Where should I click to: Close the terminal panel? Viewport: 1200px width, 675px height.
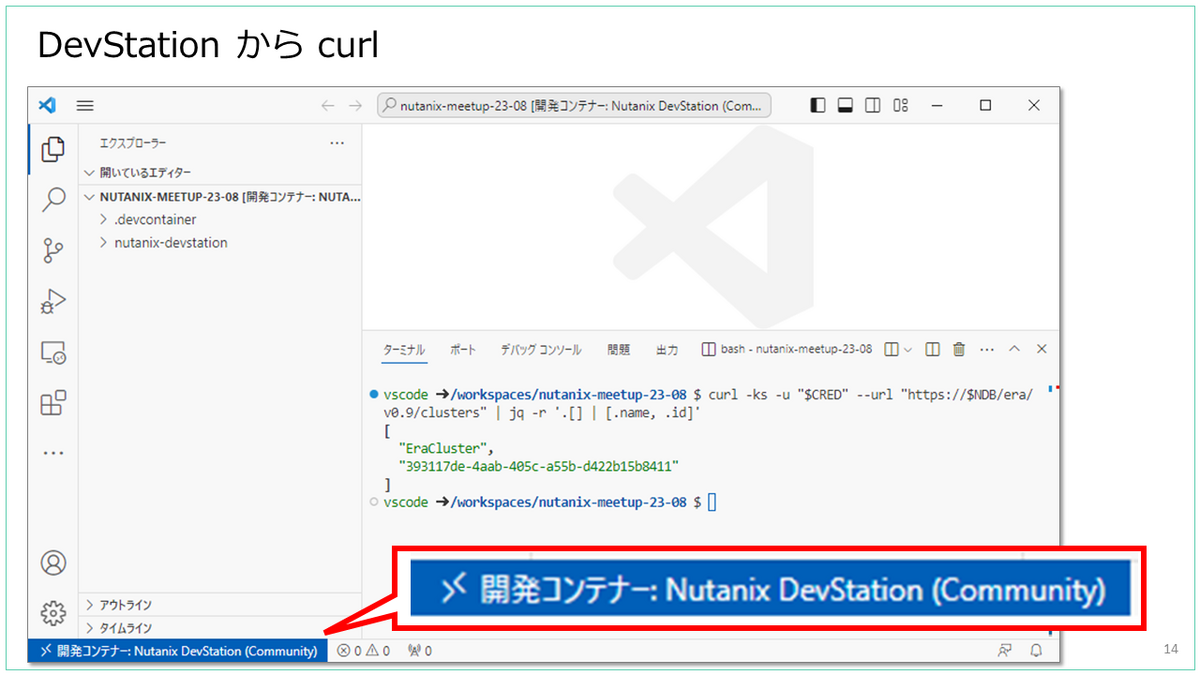(x=1041, y=350)
